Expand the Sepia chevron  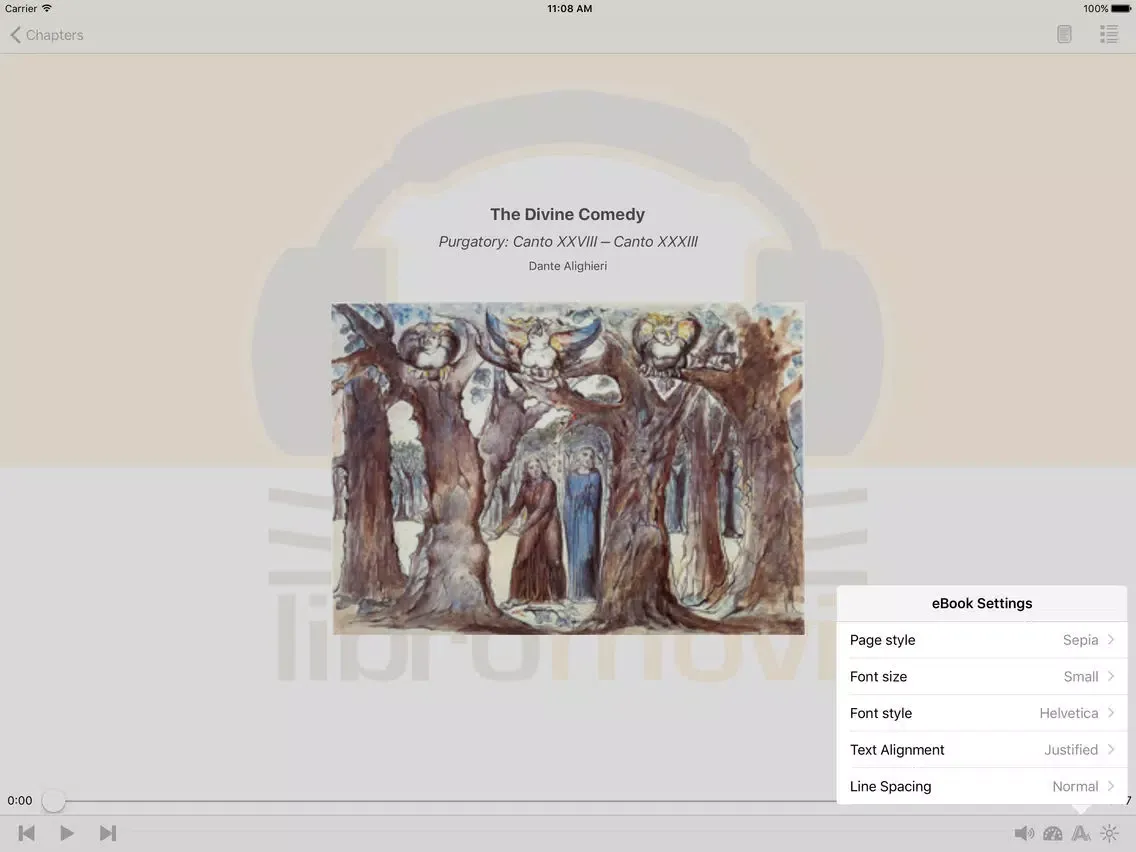[x=1111, y=640]
